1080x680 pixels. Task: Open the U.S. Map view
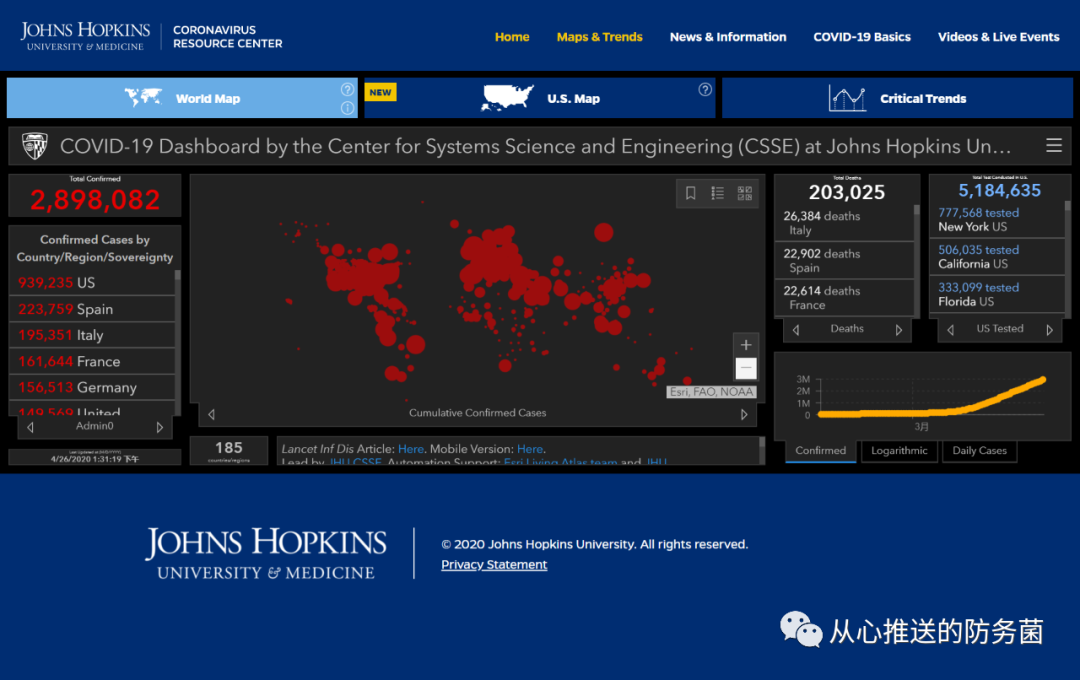click(x=539, y=98)
